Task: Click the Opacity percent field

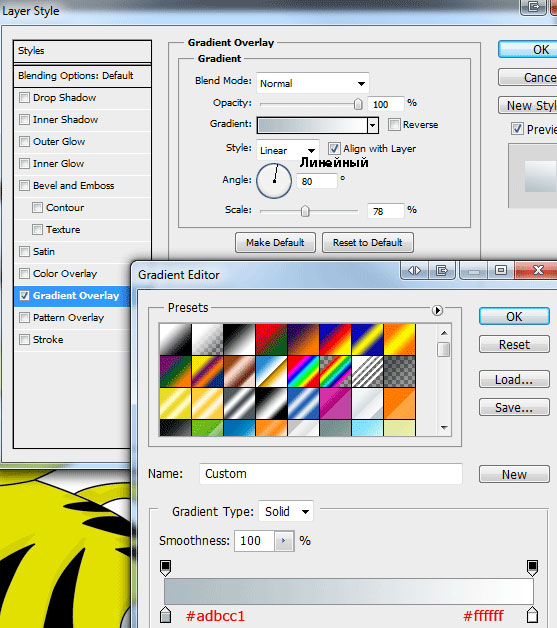Action: [385, 105]
